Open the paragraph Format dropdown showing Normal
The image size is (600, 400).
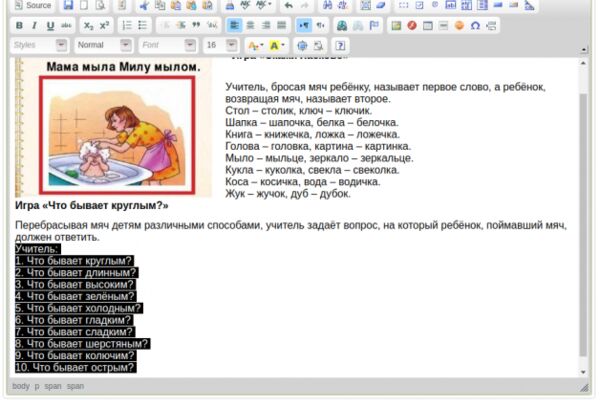[x=104, y=45]
